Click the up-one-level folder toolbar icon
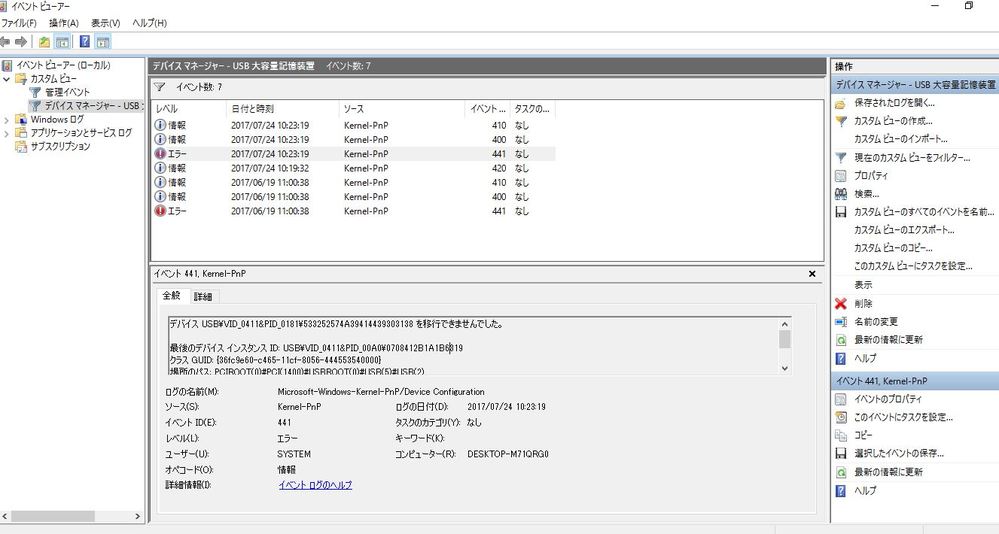Viewport: 999px width, 534px height. 44,42
